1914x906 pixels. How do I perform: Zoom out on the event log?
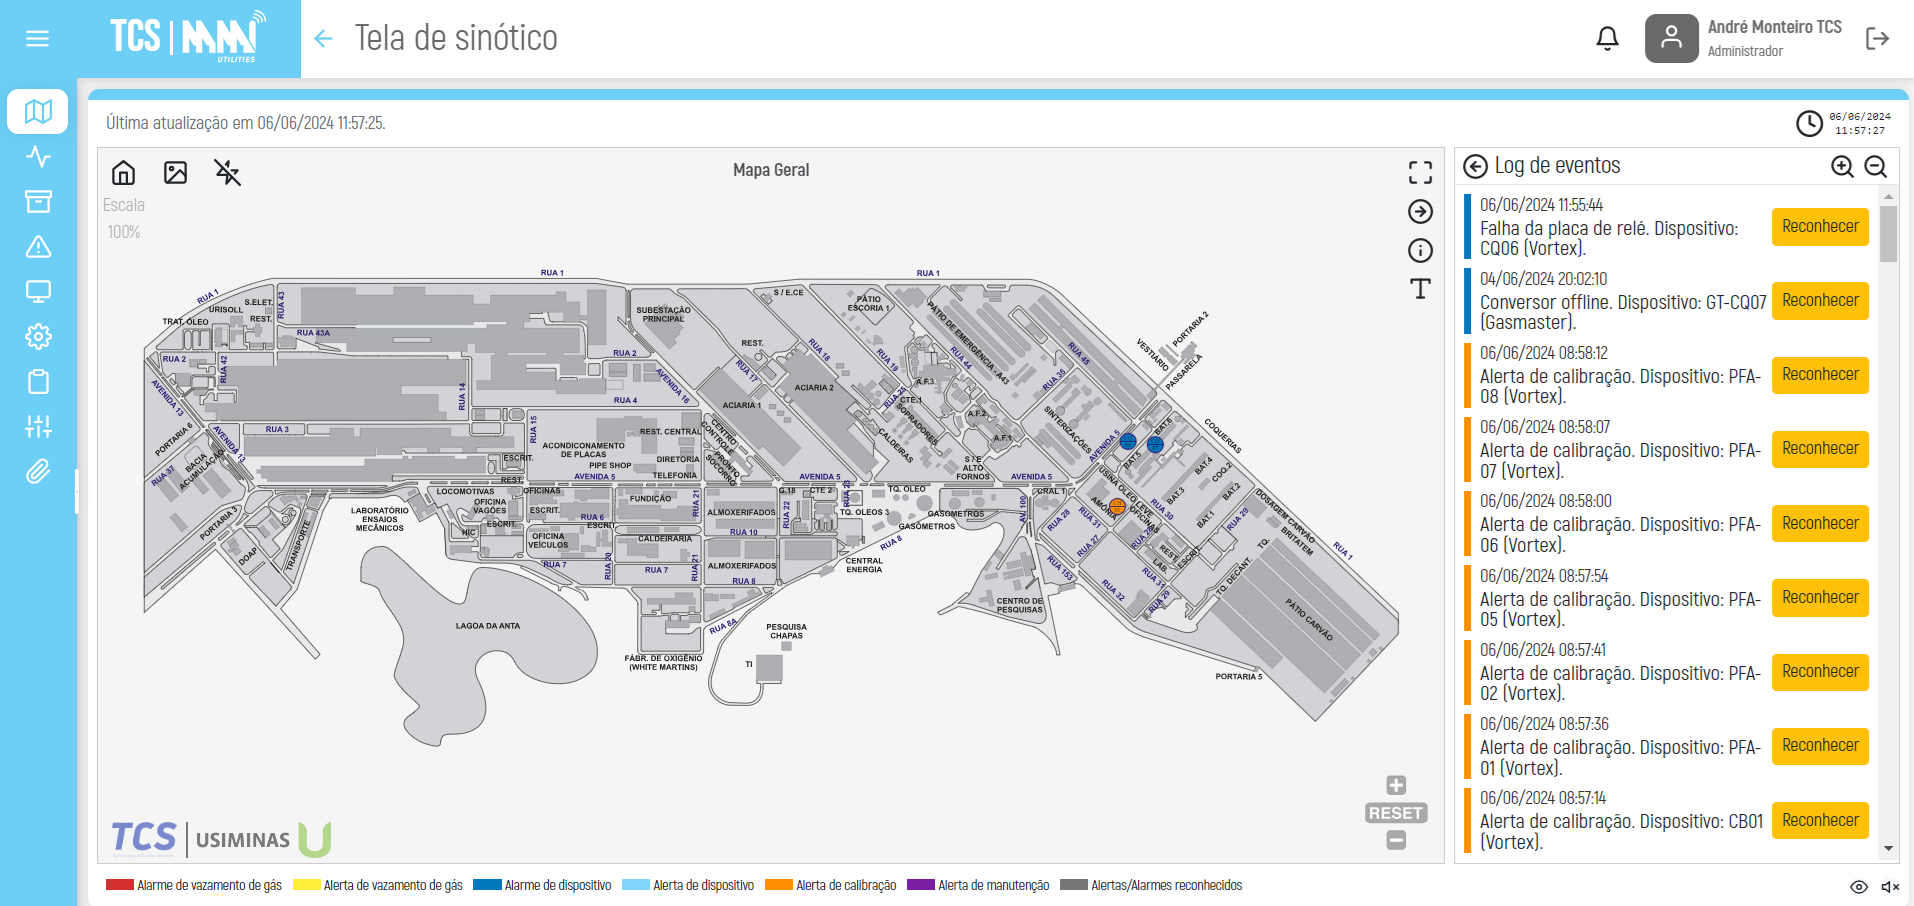point(1876,167)
